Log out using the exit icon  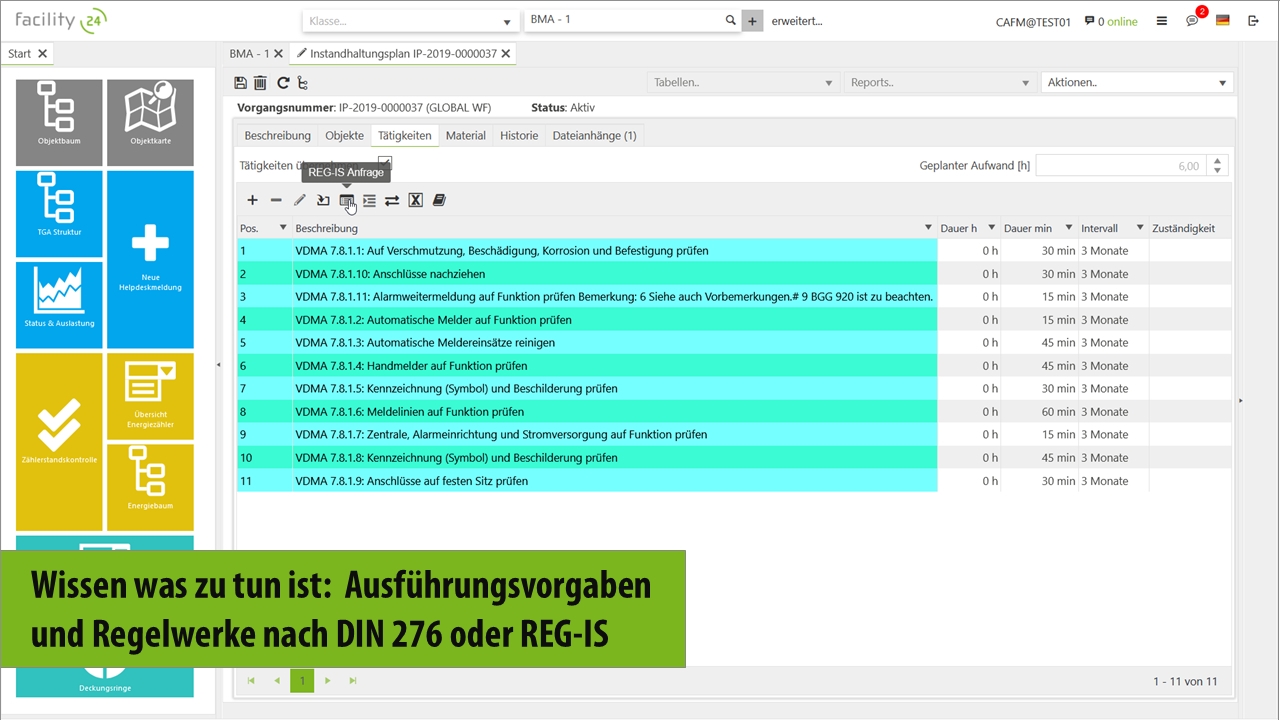(x=1253, y=21)
